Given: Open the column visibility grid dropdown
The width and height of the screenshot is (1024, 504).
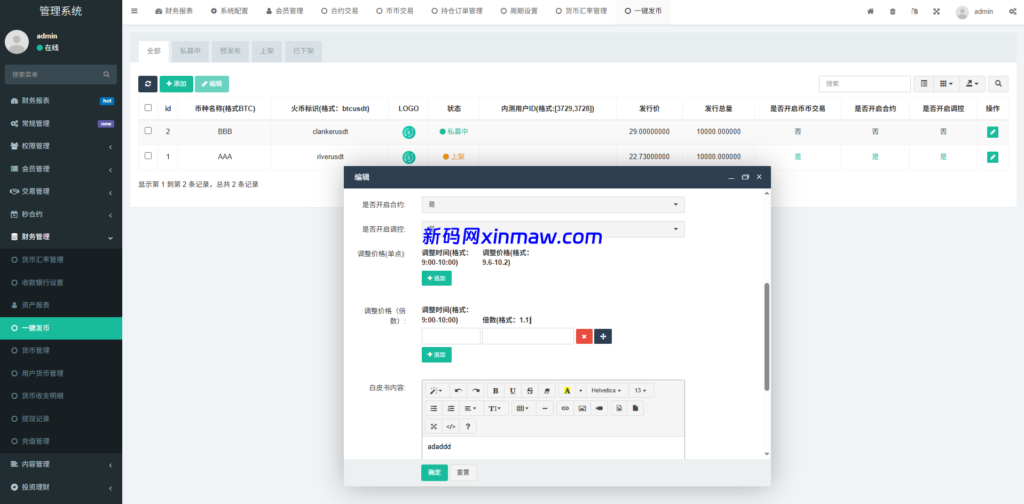Looking at the screenshot, I should (x=946, y=84).
